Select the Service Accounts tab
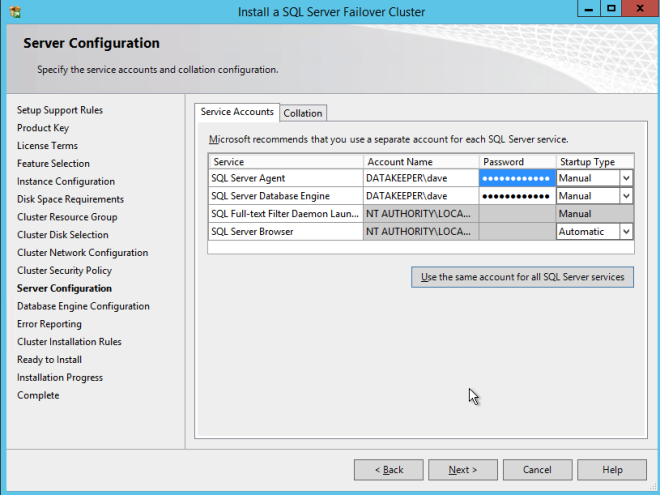This screenshot has width=660, height=495. tap(237, 112)
